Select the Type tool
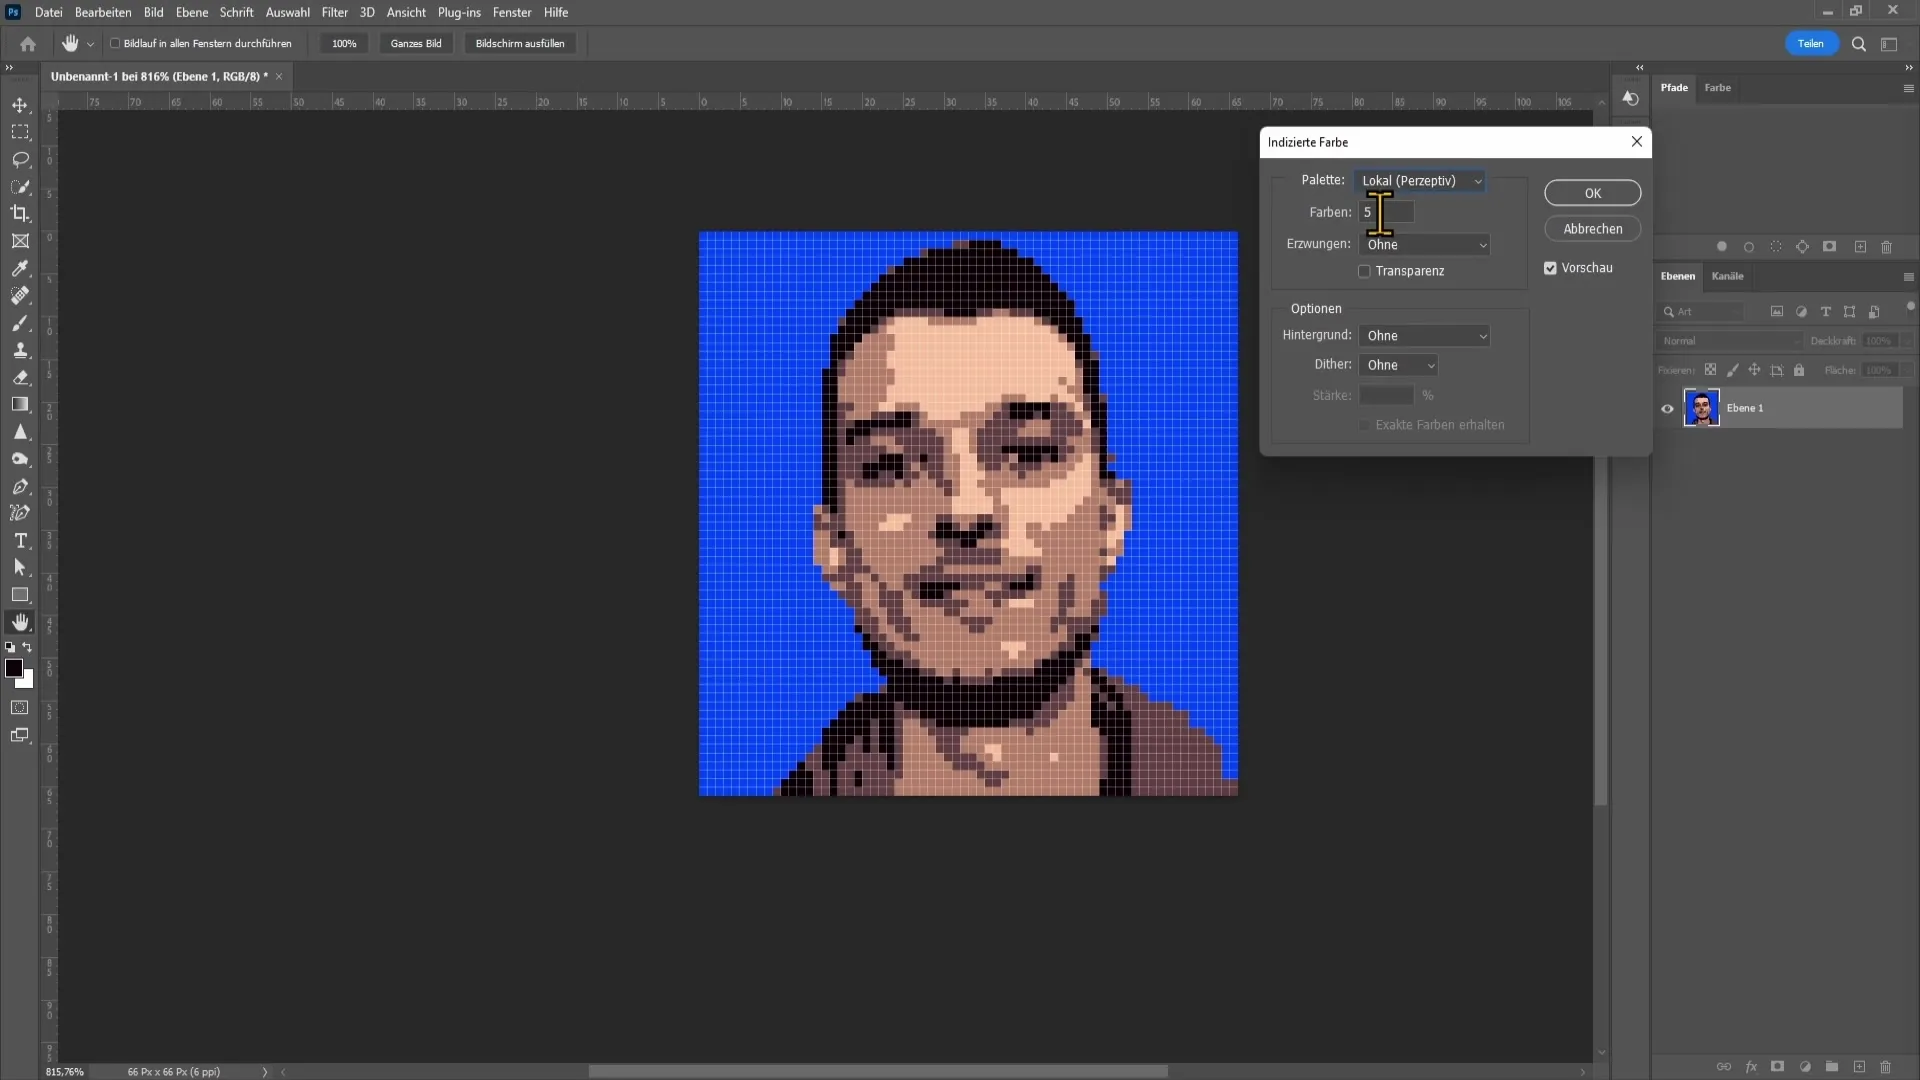 (x=20, y=541)
